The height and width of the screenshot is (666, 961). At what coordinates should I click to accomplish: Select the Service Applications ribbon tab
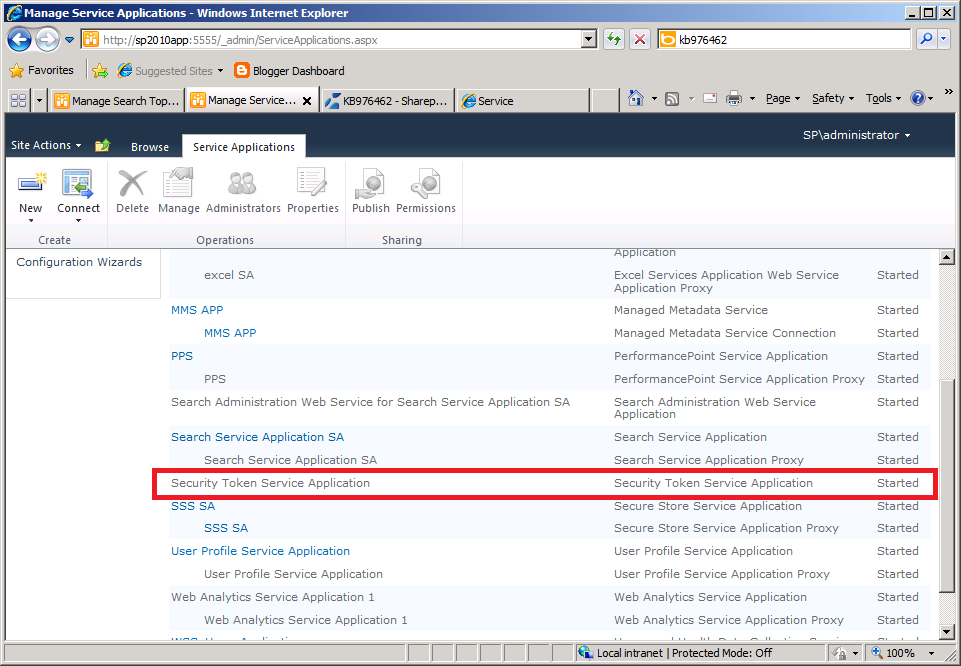[x=244, y=147]
